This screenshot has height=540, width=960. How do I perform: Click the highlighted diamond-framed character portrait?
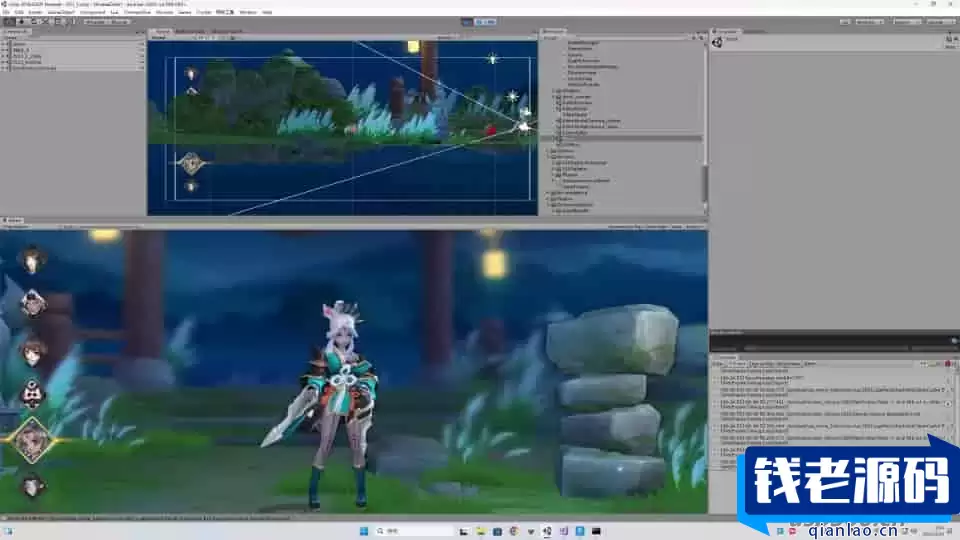tap(32, 440)
